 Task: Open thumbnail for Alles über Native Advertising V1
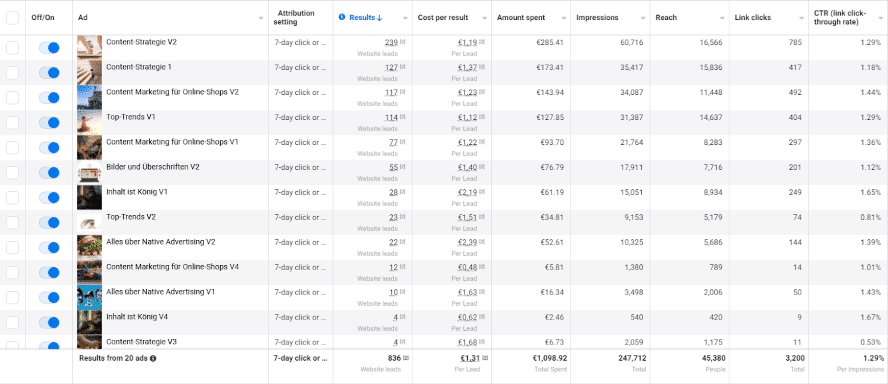click(89, 297)
